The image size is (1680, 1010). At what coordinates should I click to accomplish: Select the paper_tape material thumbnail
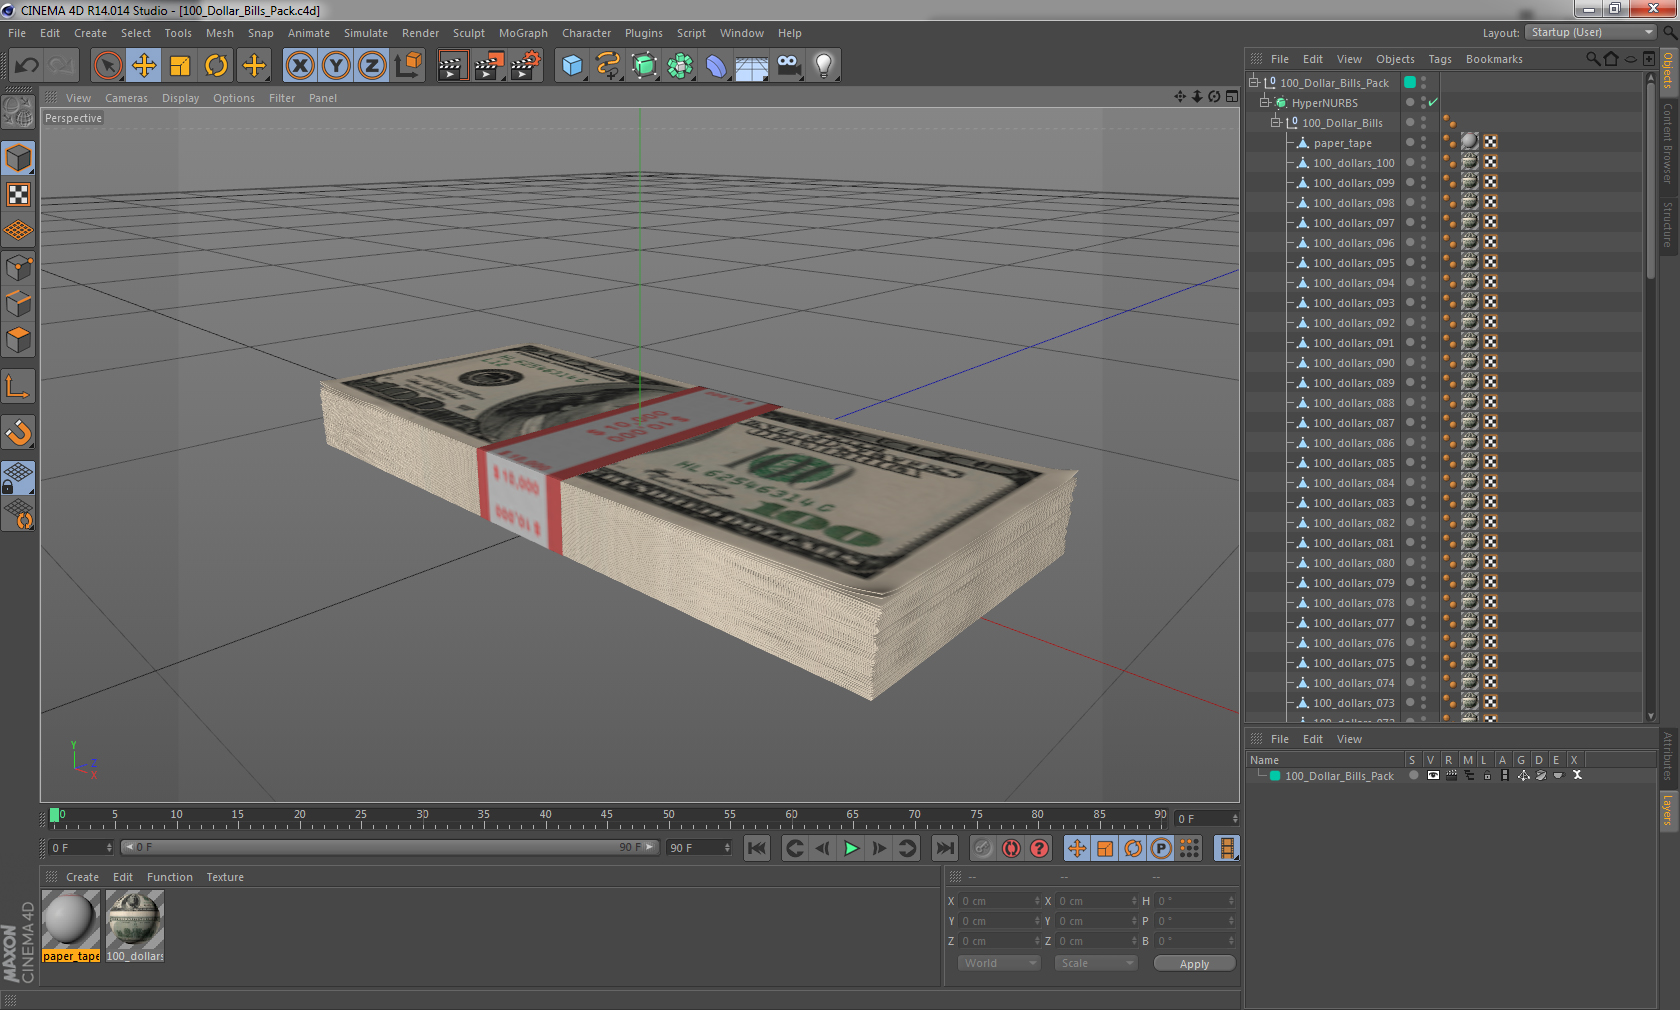(x=71, y=920)
